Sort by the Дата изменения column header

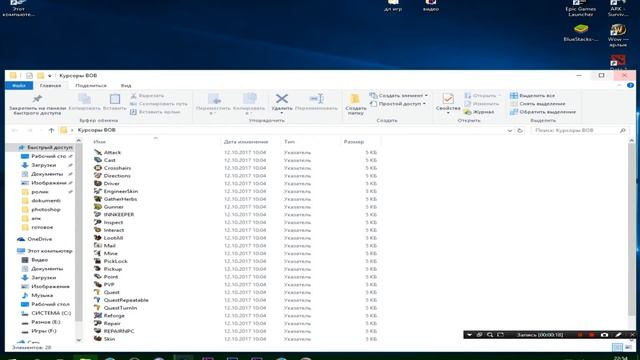click(x=246, y=142)
